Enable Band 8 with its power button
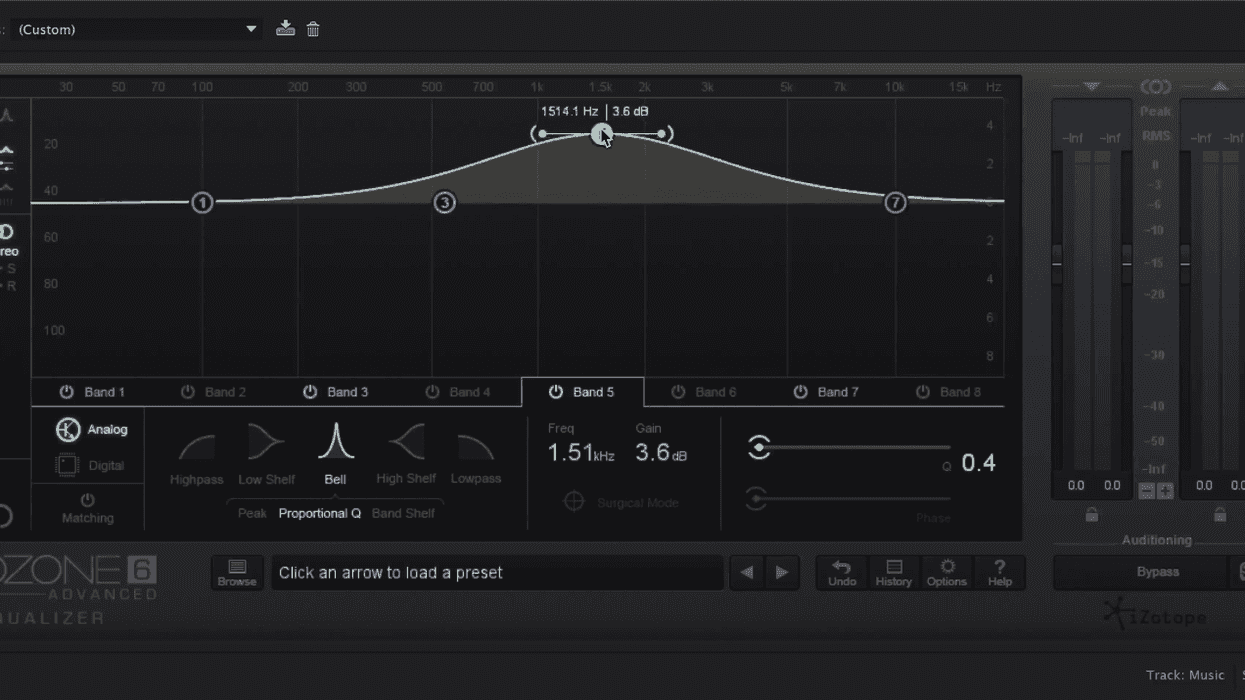This screenshot has height=700, width=1245. 922,392
